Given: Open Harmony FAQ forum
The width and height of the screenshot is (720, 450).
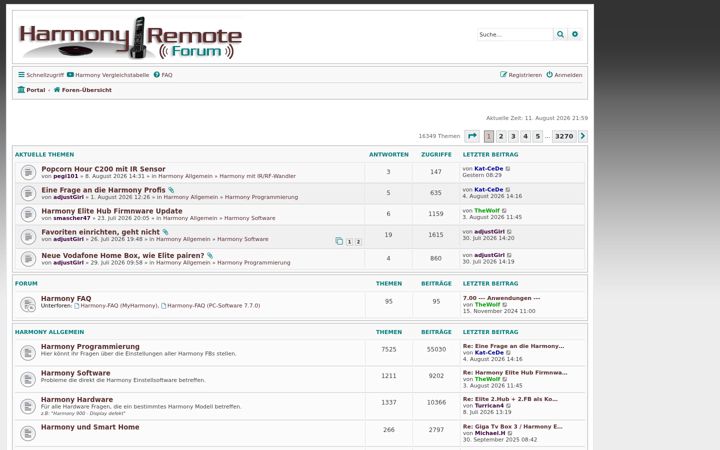Looking at the screenshot, I should 66,298.
